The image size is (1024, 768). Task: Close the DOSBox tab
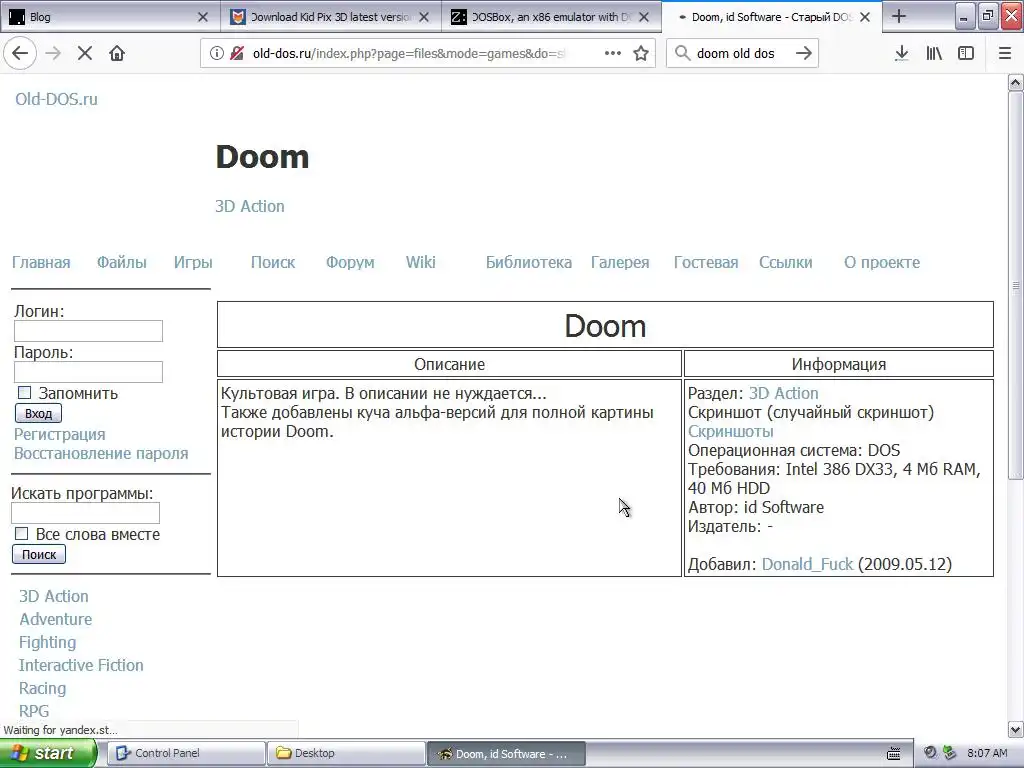tap(644, 17)
